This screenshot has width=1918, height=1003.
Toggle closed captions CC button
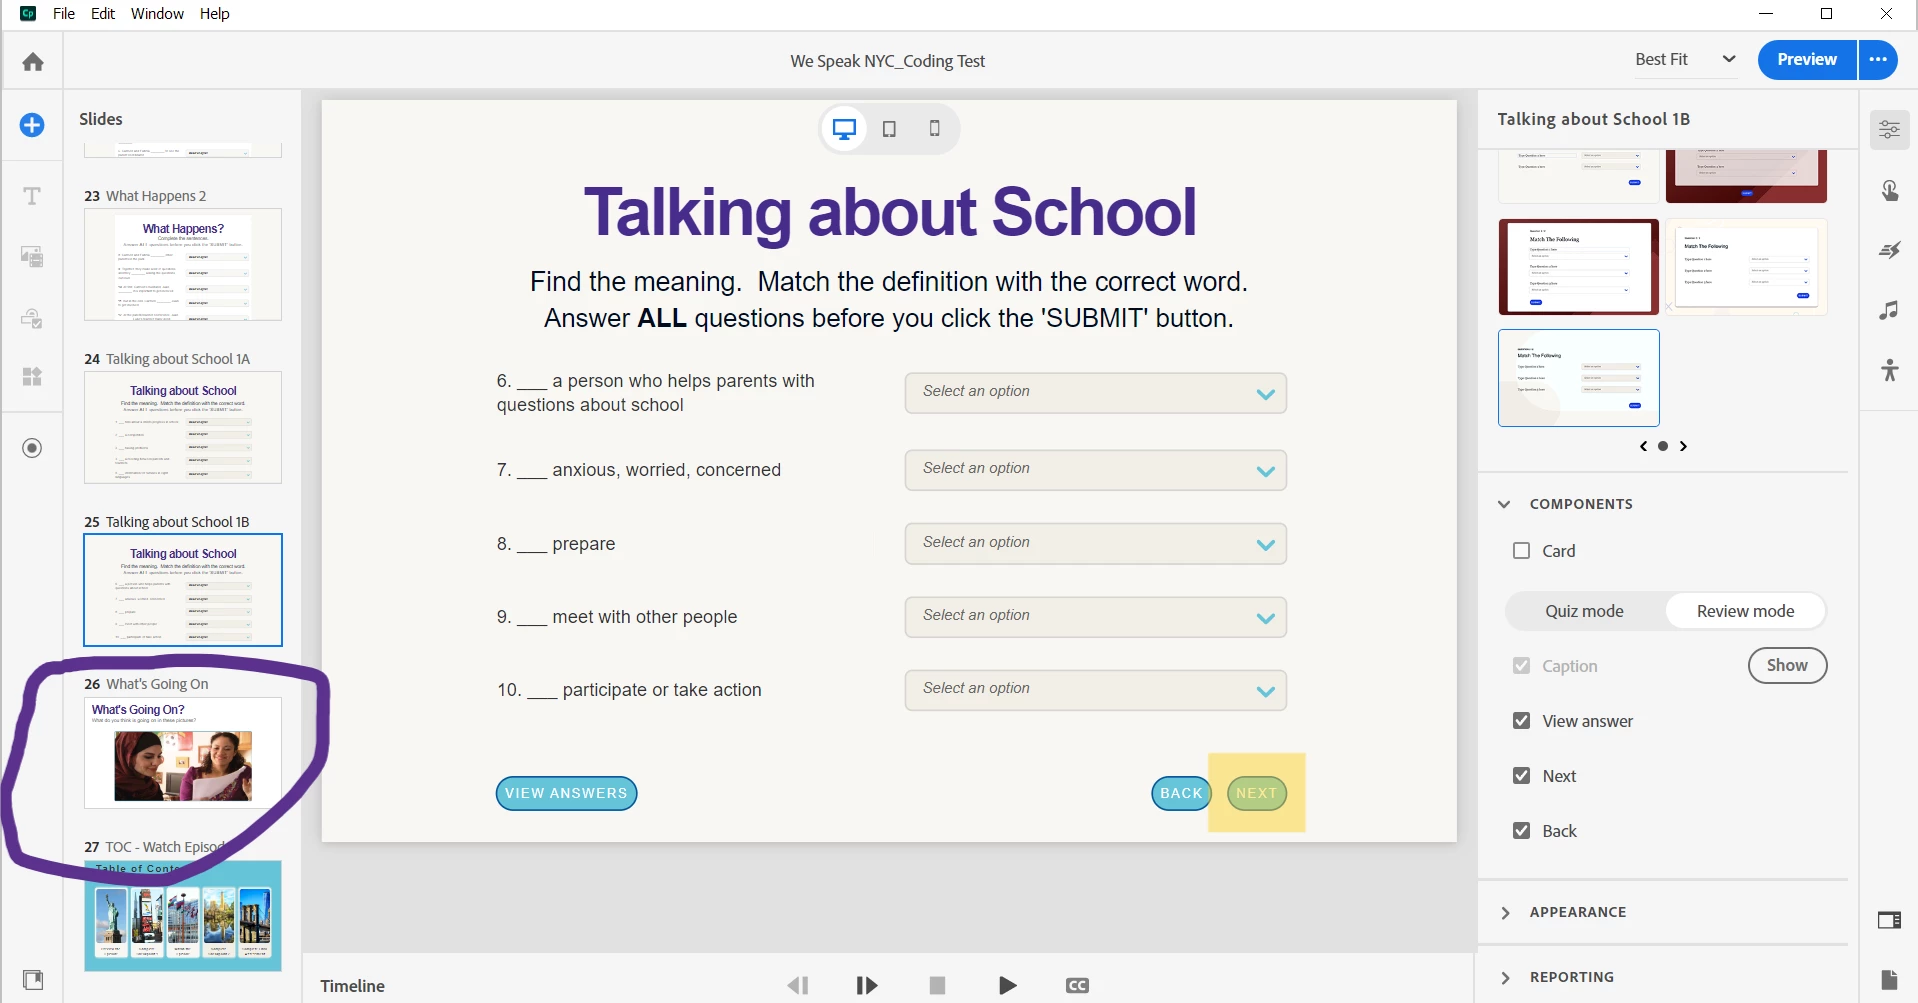(x=1077, y=986)
